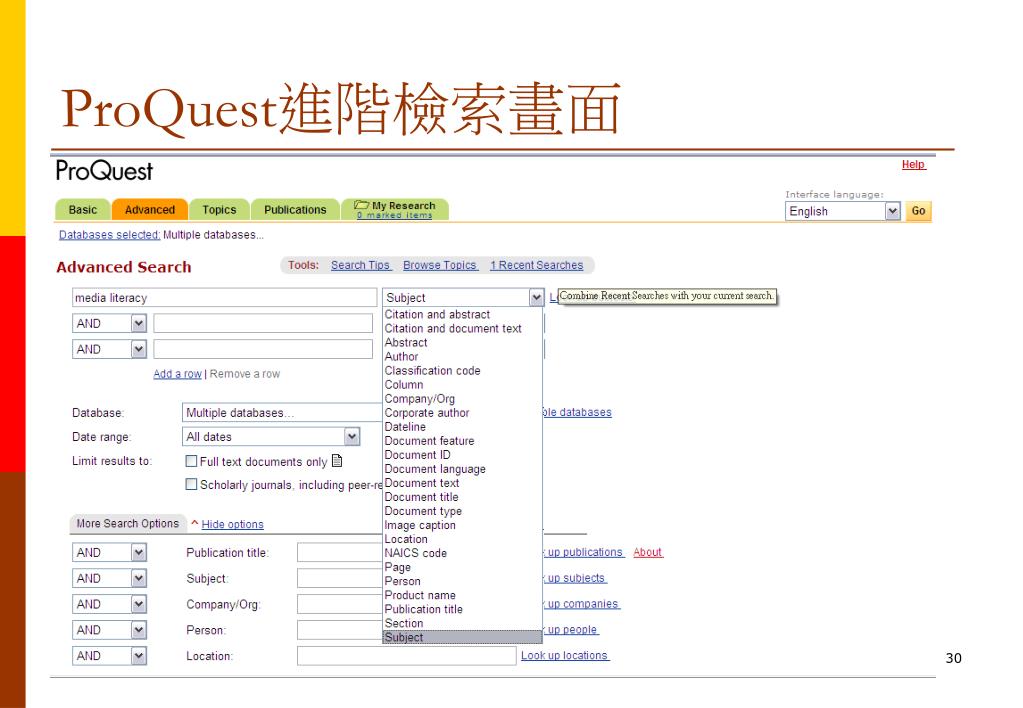Screen dimensions: 1023x708
Task: Open Look up locations link
Action: [565, 656]
